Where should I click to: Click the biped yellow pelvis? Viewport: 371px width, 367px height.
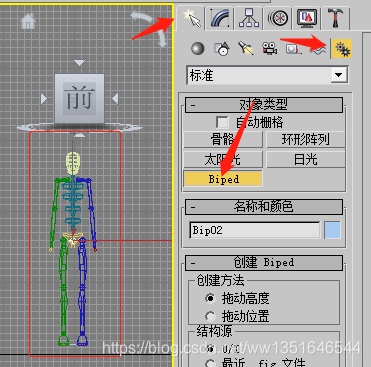pyautogui.click(x=73, y=240)
